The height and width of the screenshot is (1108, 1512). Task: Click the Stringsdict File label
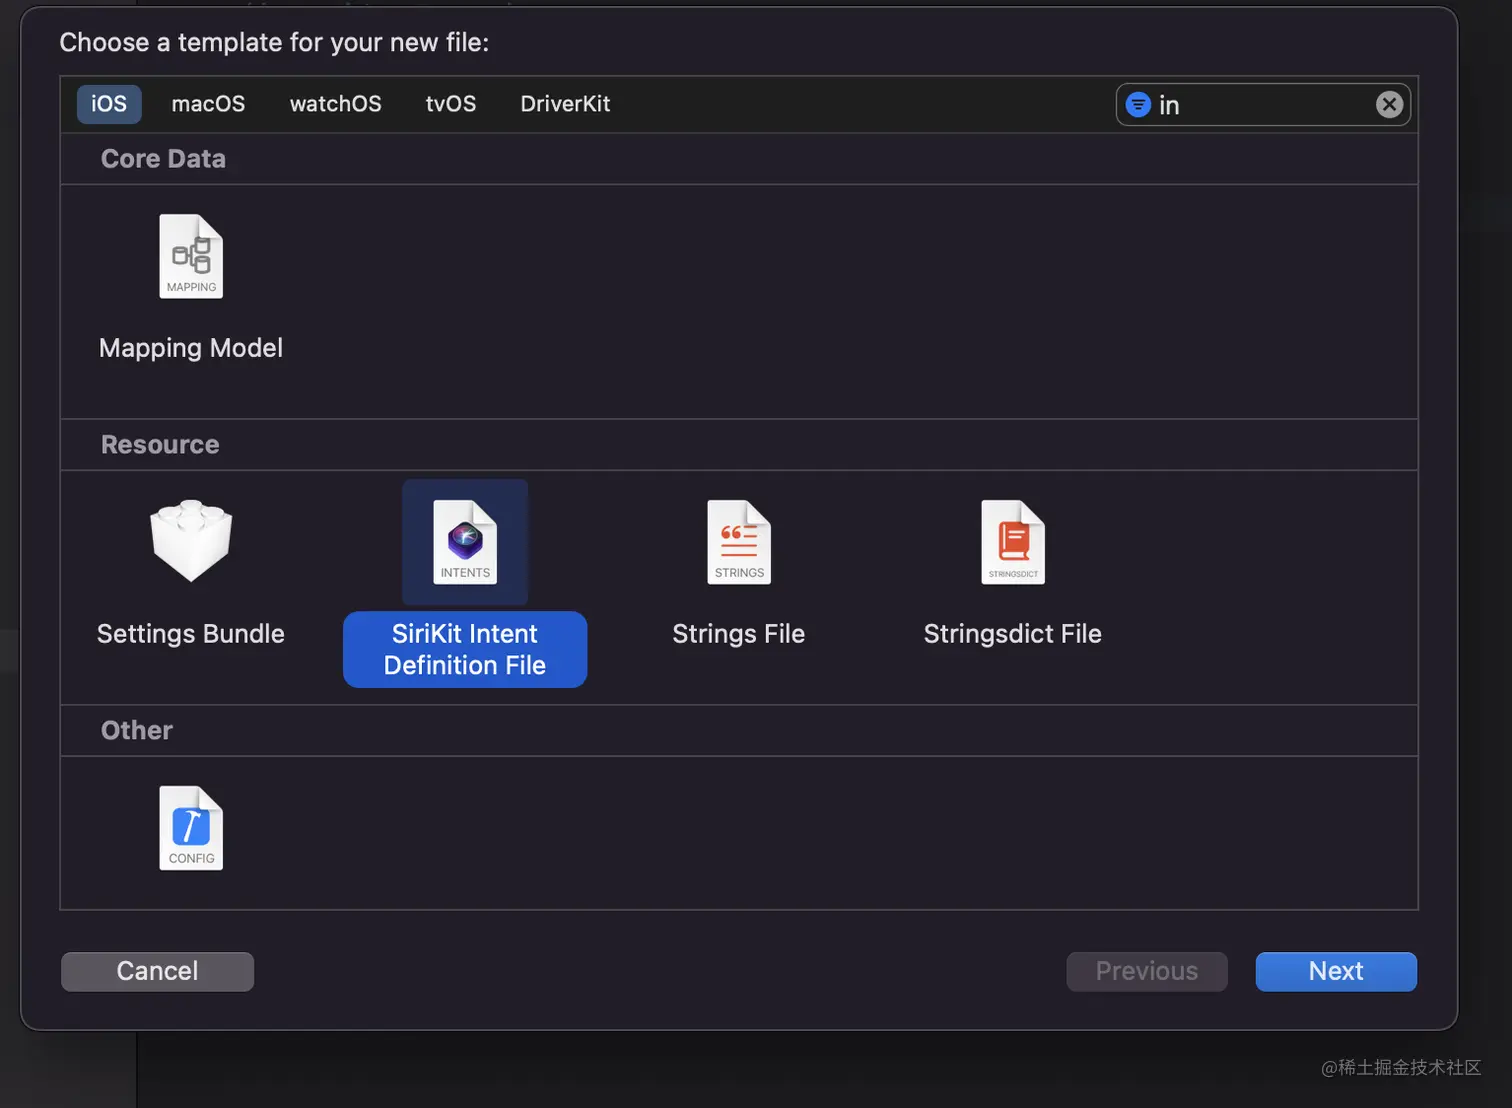pyautogui.click(x=1013, y=634)
